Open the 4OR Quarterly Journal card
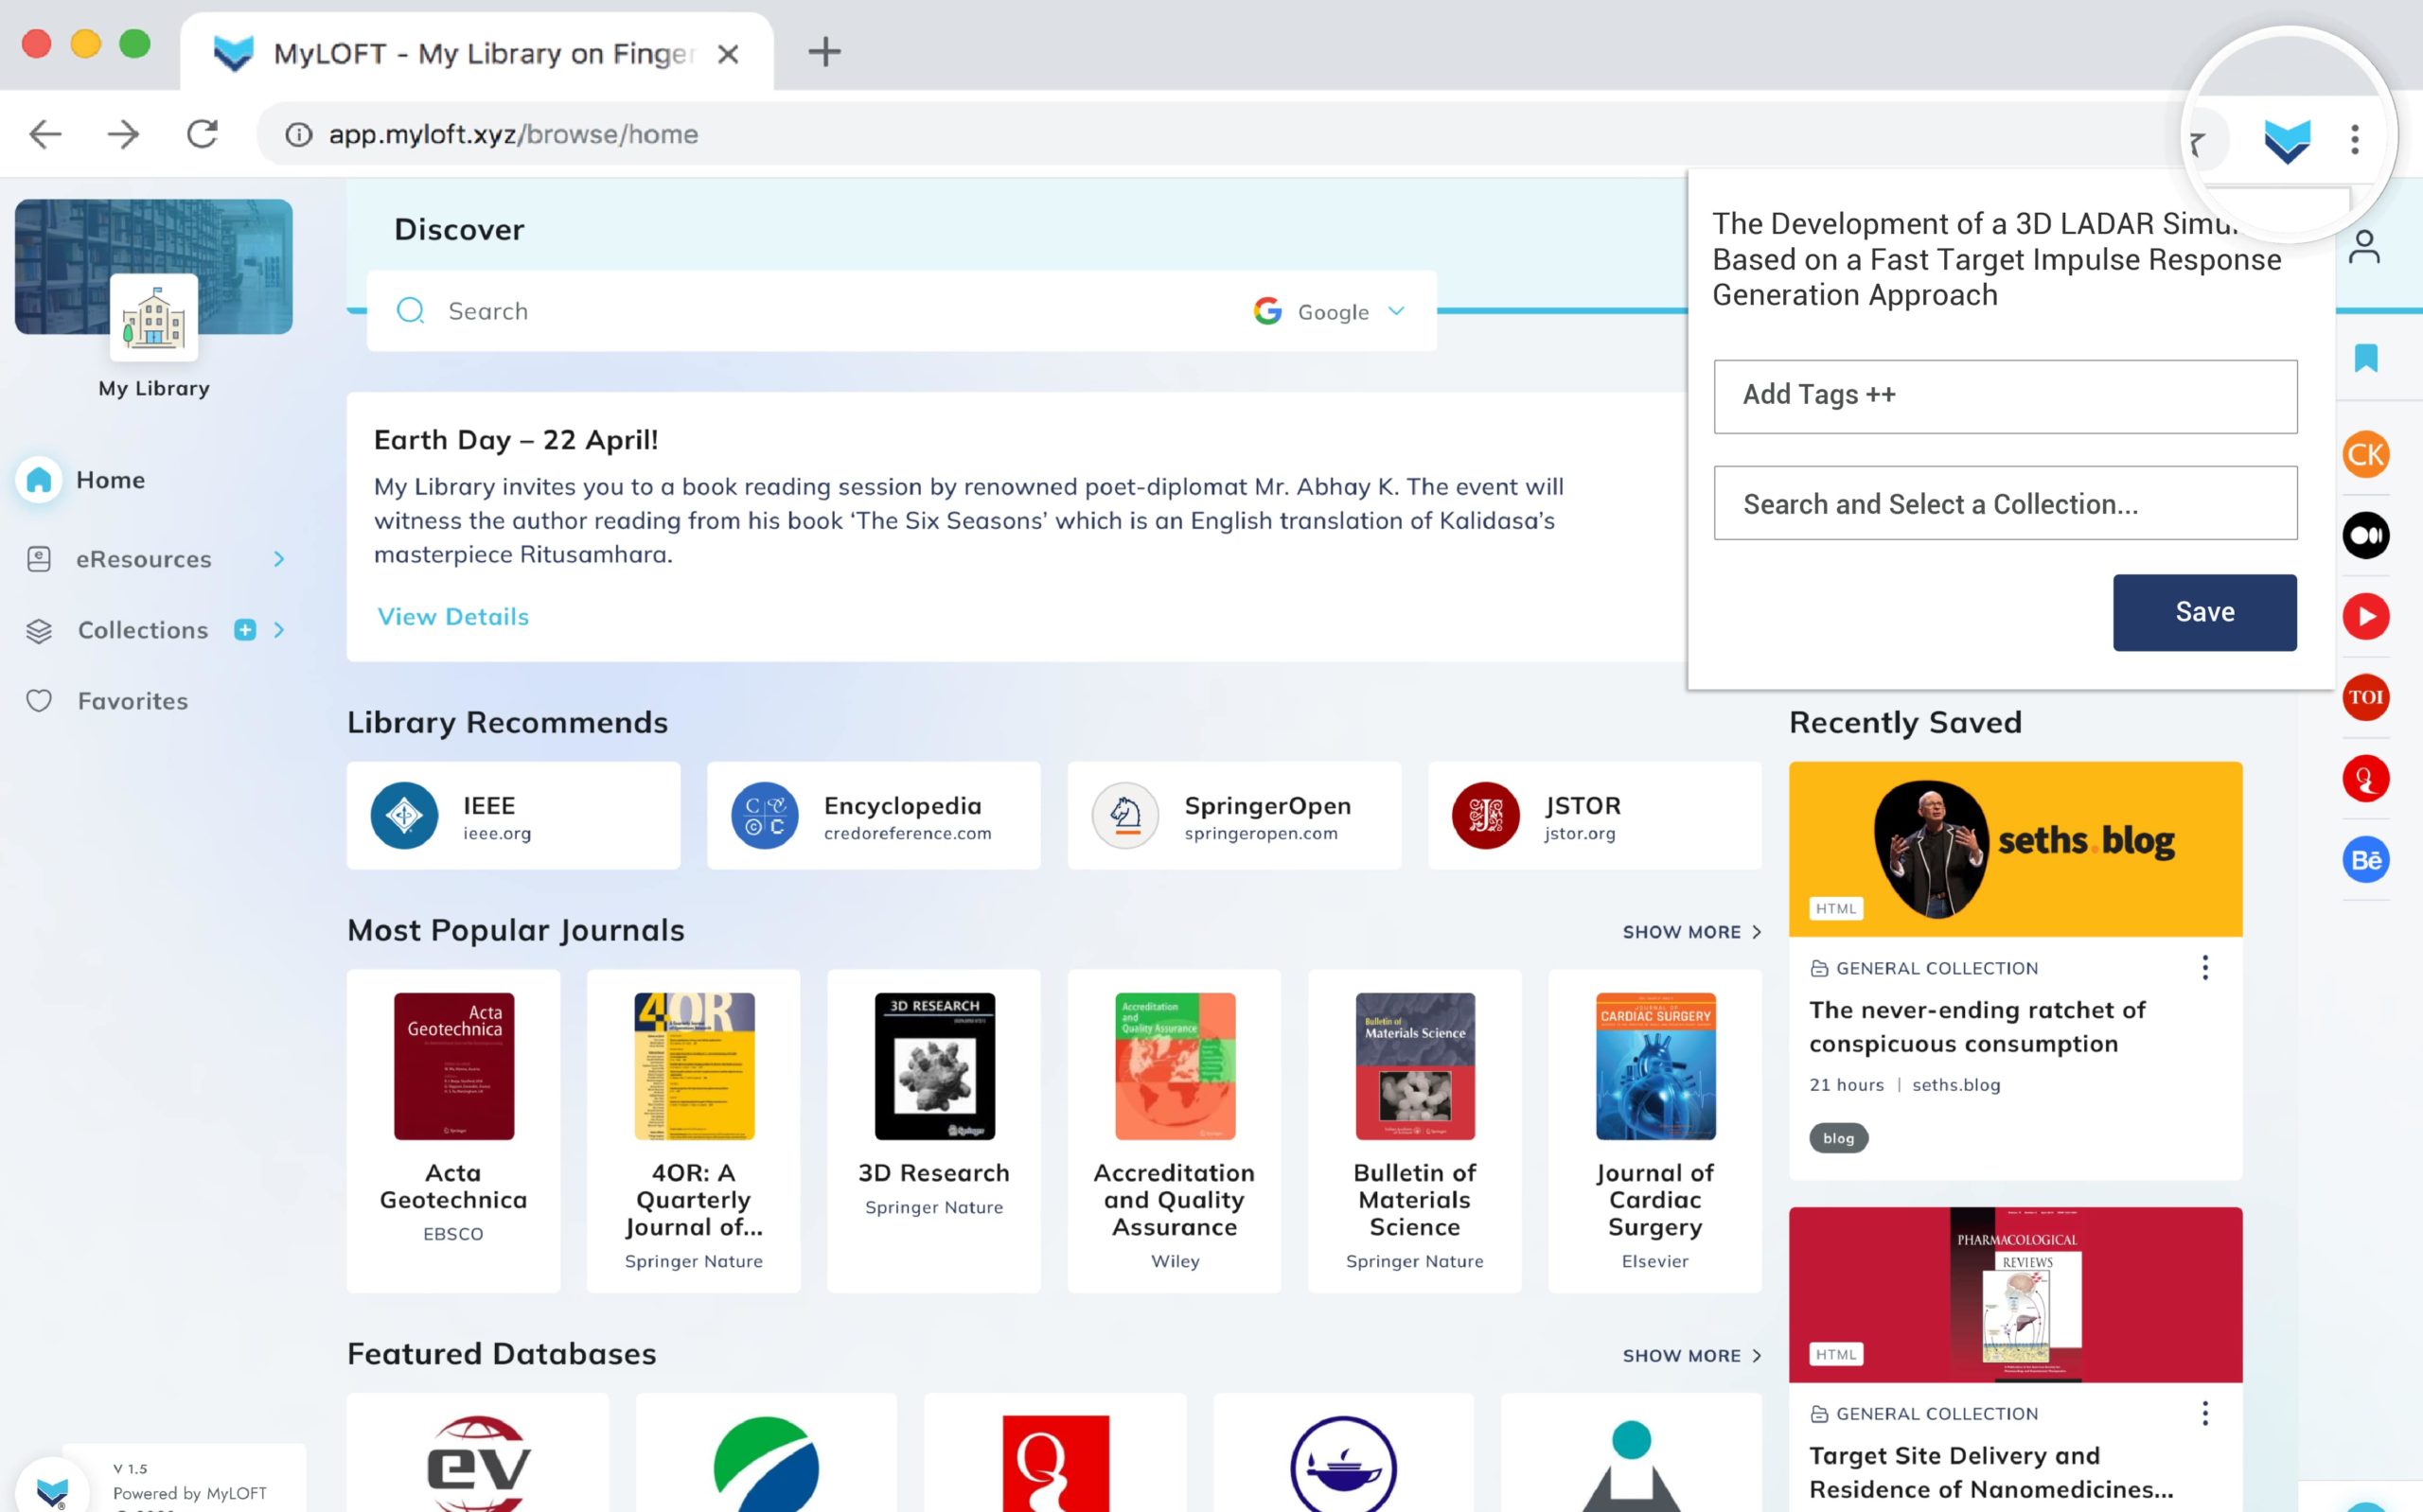 (693, 1131)
